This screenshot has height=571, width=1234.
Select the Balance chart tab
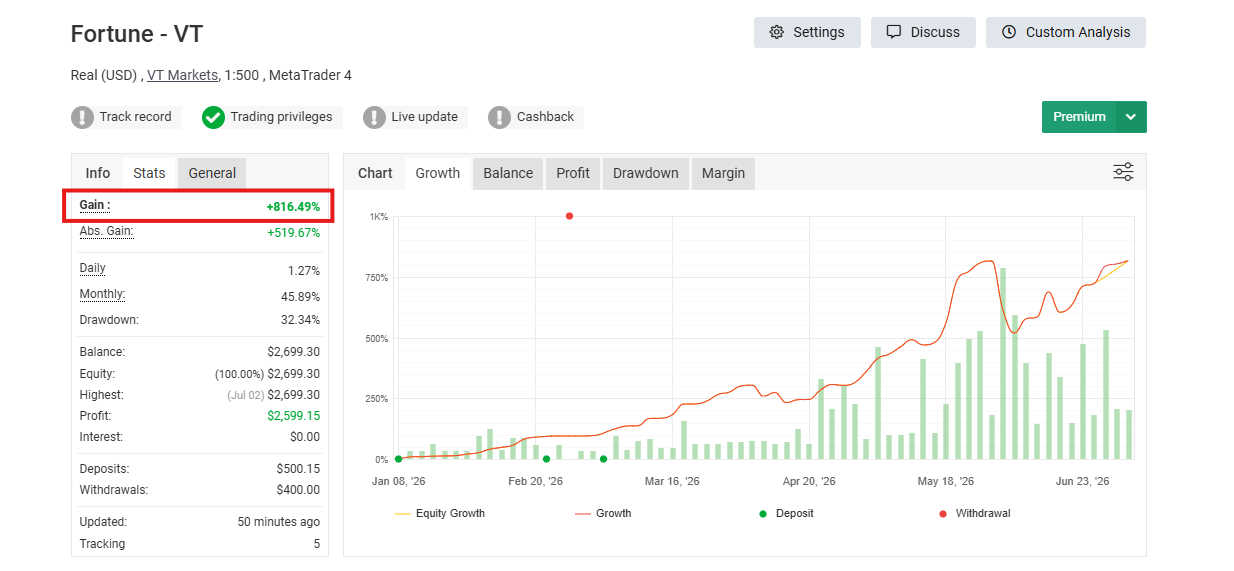508,173
